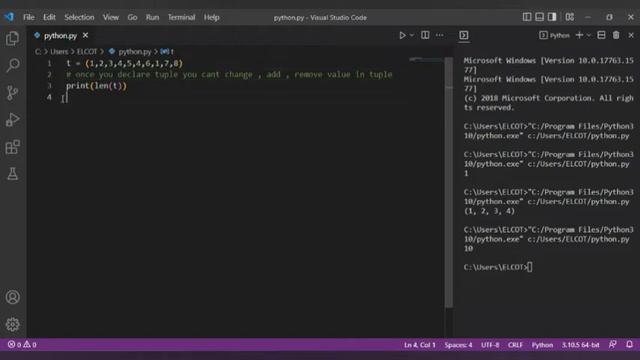Split the editor to the right

425,35
